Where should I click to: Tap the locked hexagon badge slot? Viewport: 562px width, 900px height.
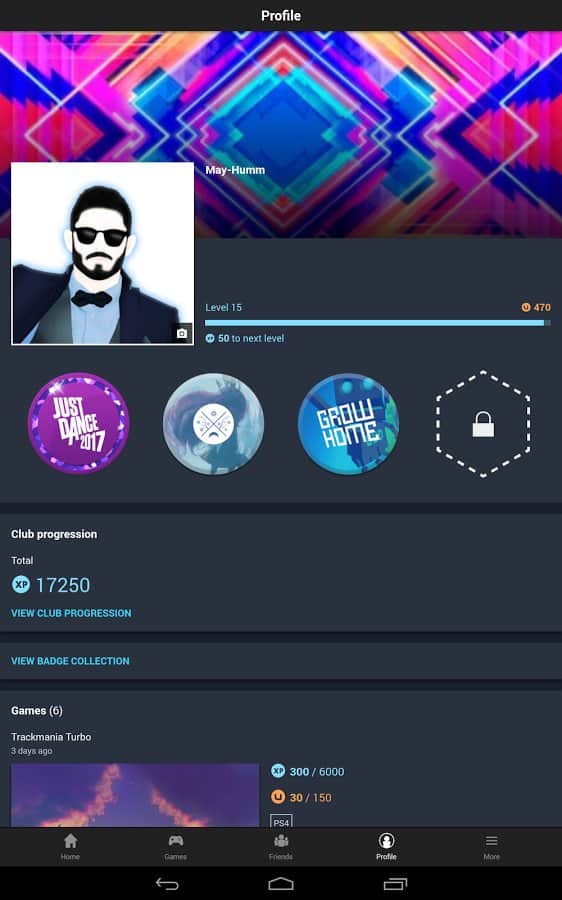pos(483,424)
